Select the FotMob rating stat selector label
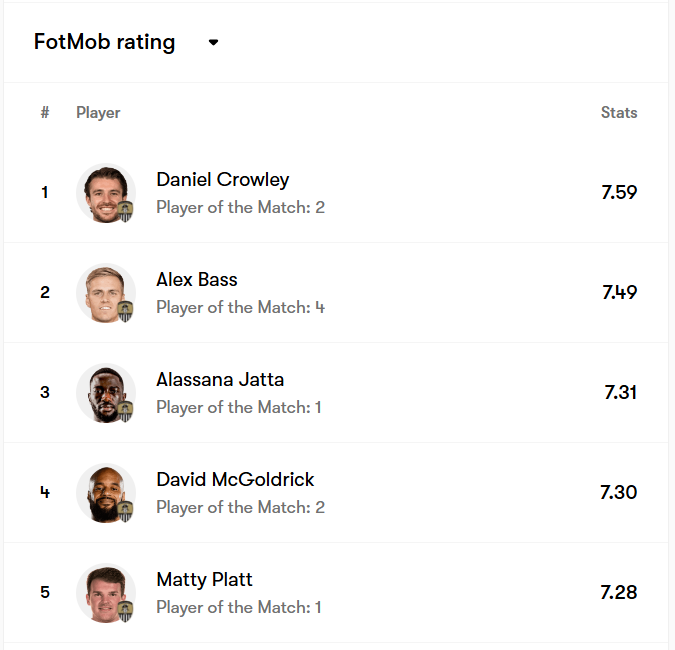The width and height of the screenshot is (675, 650). (x=104, y=43)
